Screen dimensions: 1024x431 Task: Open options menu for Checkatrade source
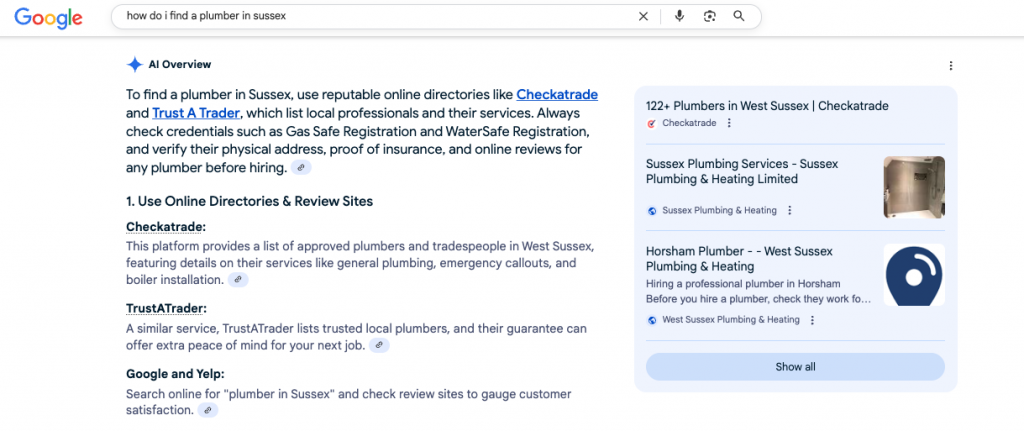click(729, 123)
